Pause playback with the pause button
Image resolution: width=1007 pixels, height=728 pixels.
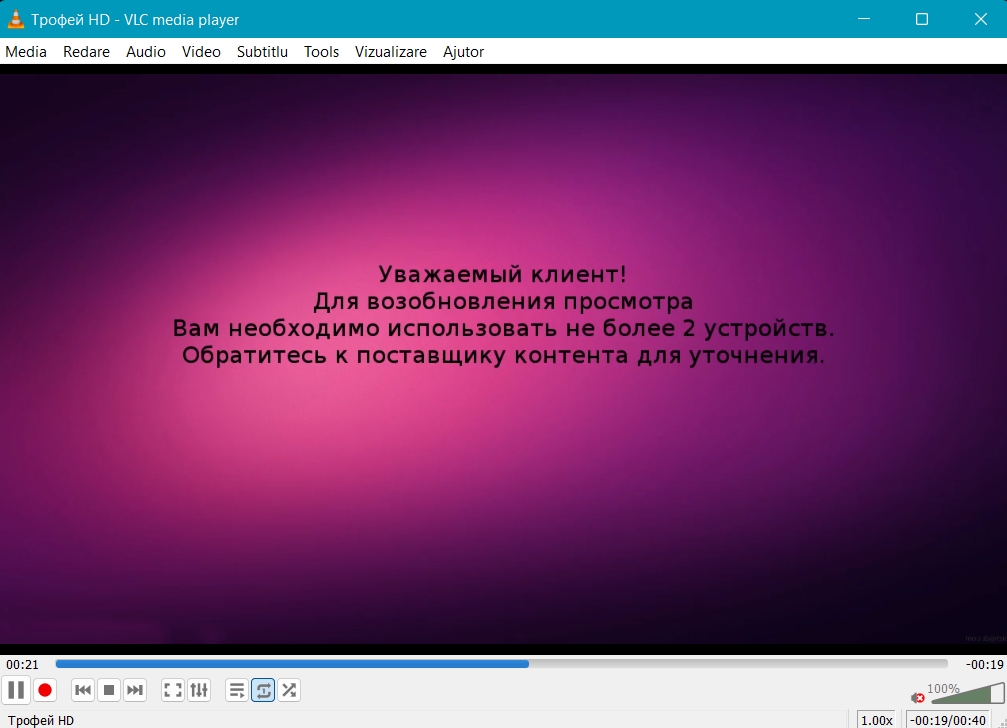click(x=16, y=690)
